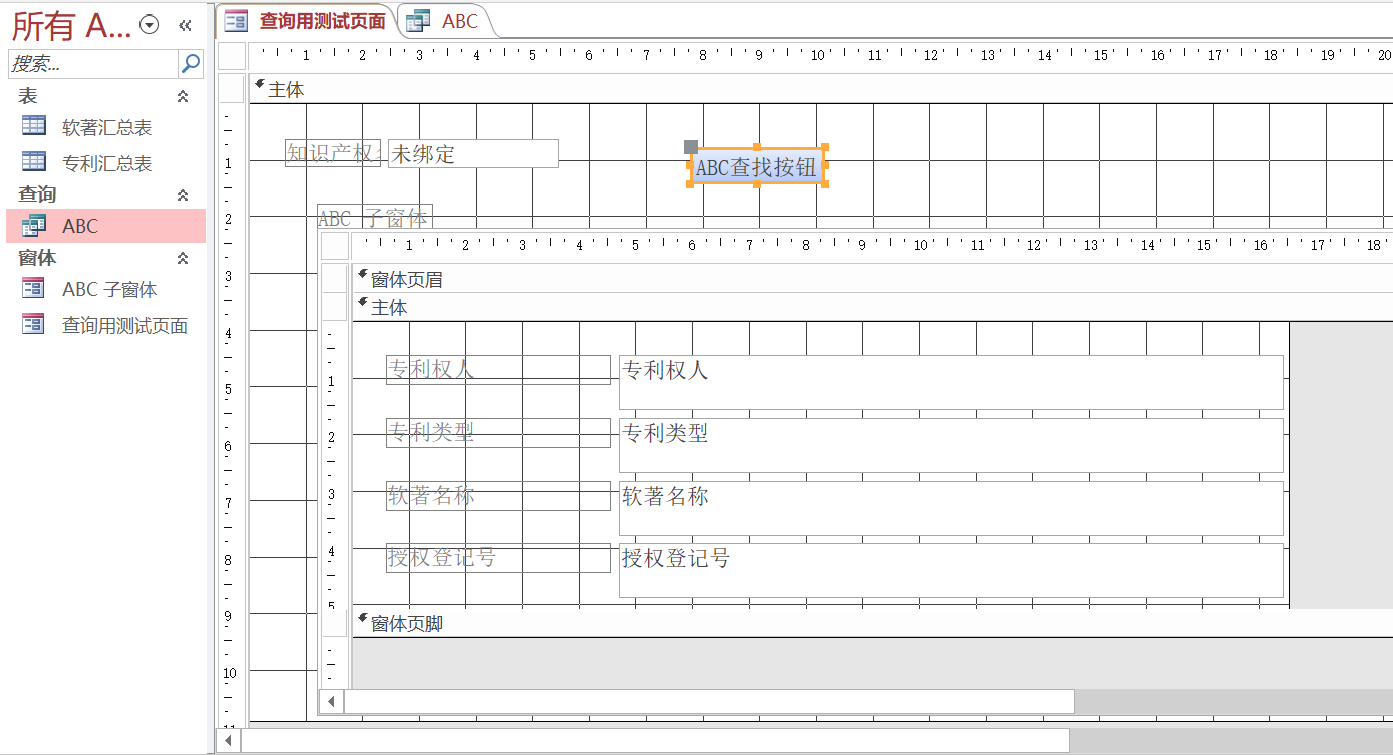
Task: Select the 授权登记号 text box
Action: [951, 570]
